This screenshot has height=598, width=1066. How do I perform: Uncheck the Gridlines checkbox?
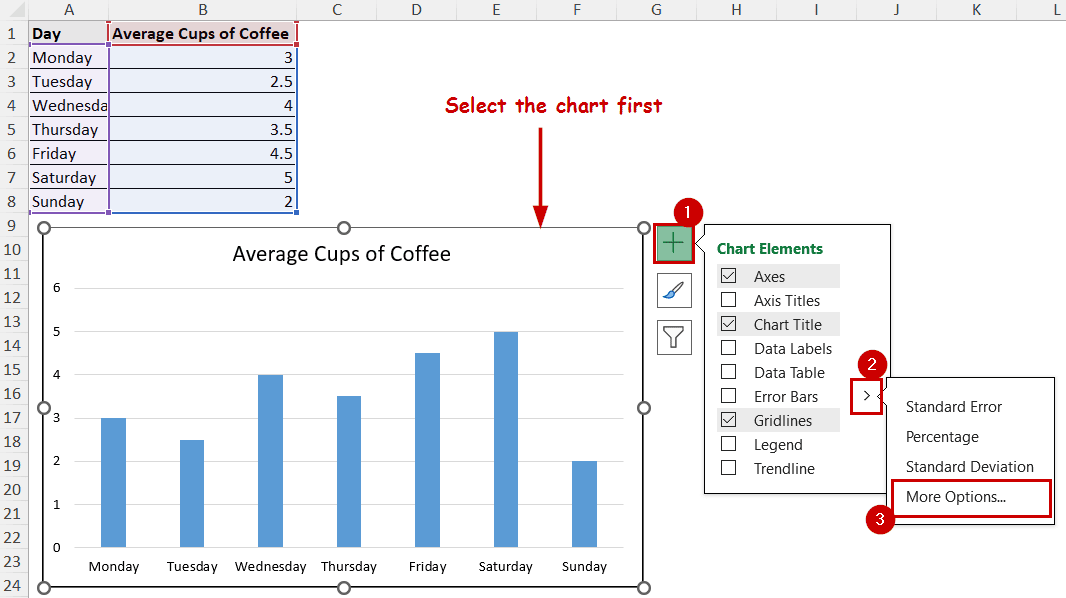pos(728,420)
